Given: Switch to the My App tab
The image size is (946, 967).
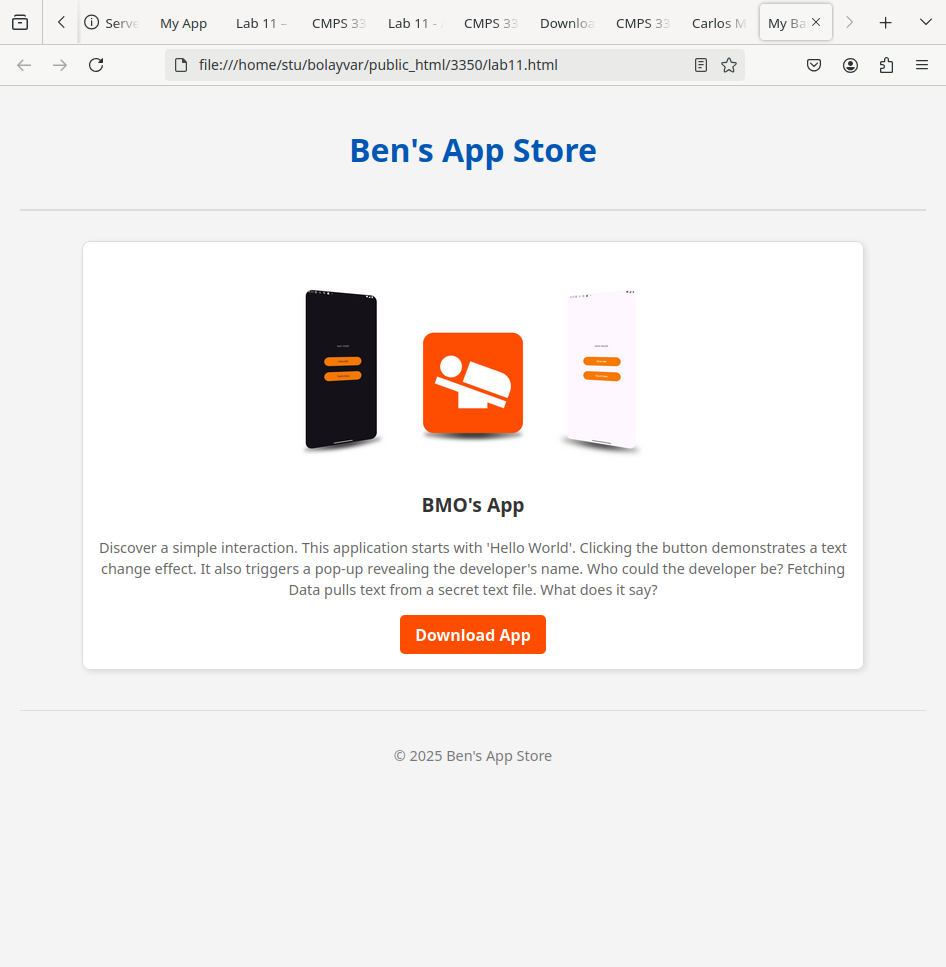Looking at the screenshot, I should point(184,23).
